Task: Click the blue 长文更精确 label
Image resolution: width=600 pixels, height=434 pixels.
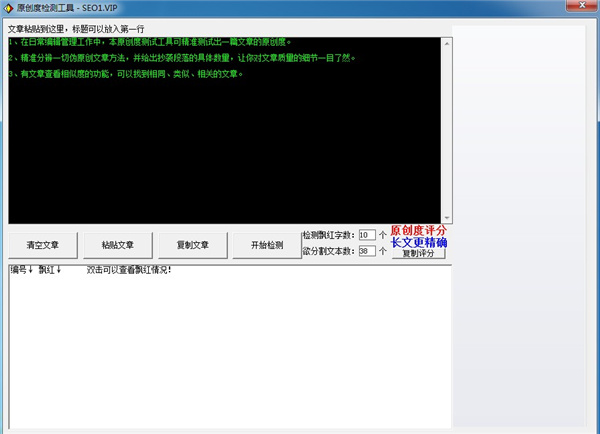Action: pyautogui.click(x=418, y=243)
